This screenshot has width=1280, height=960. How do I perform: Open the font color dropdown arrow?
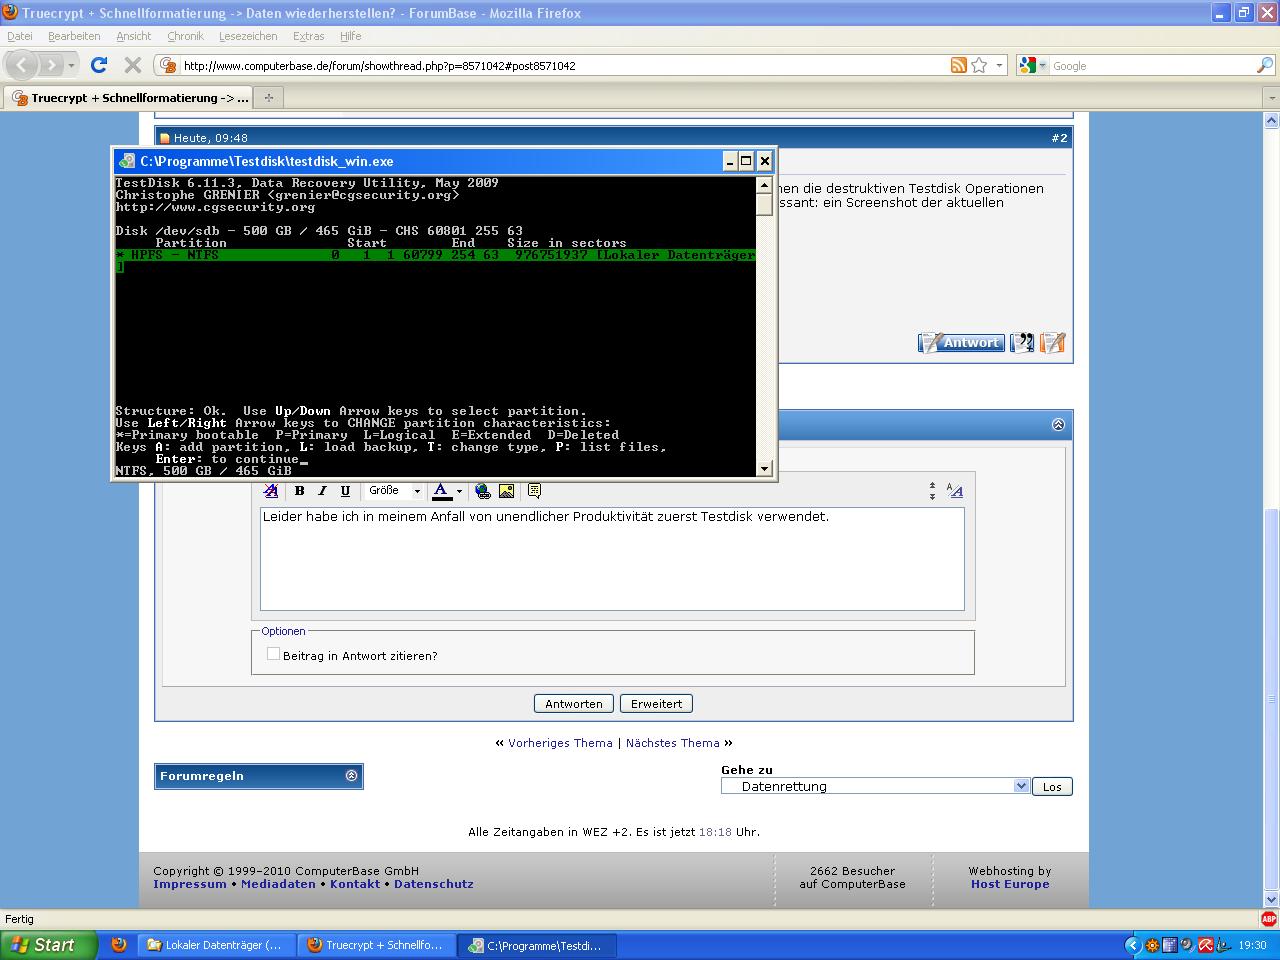pyautogui.click(x=459, y=491)
